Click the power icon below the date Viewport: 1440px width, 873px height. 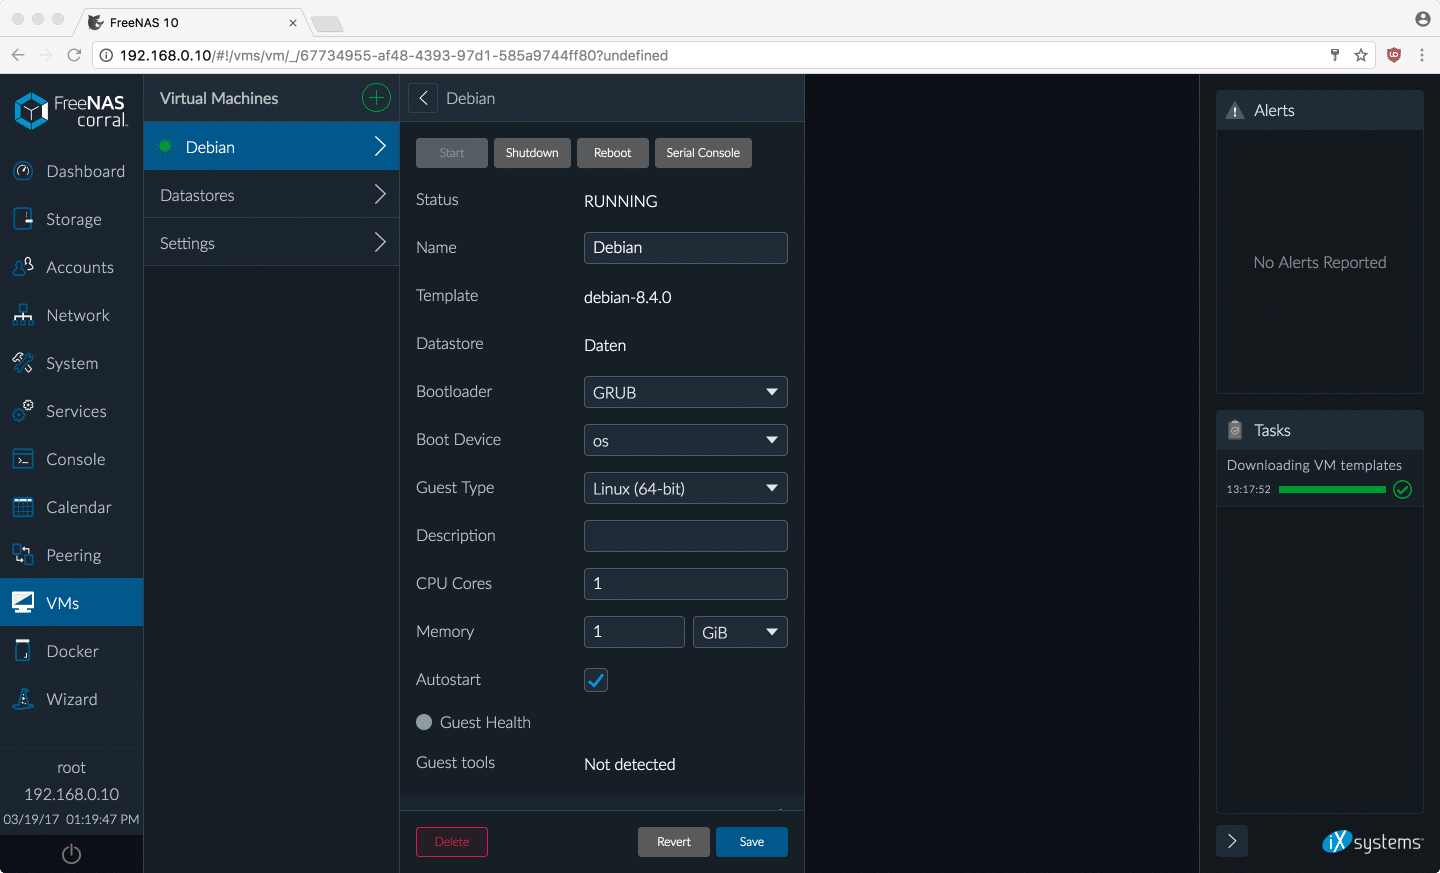pyautogui.click(x=71, y=854)
